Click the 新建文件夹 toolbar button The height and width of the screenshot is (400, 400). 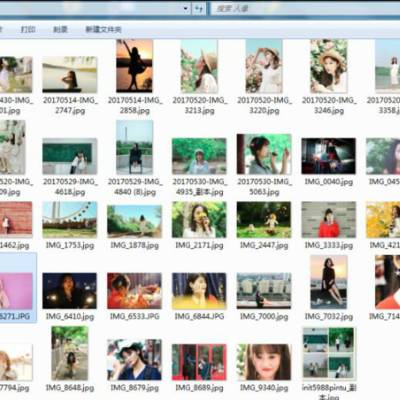click(x=103, y=29)
